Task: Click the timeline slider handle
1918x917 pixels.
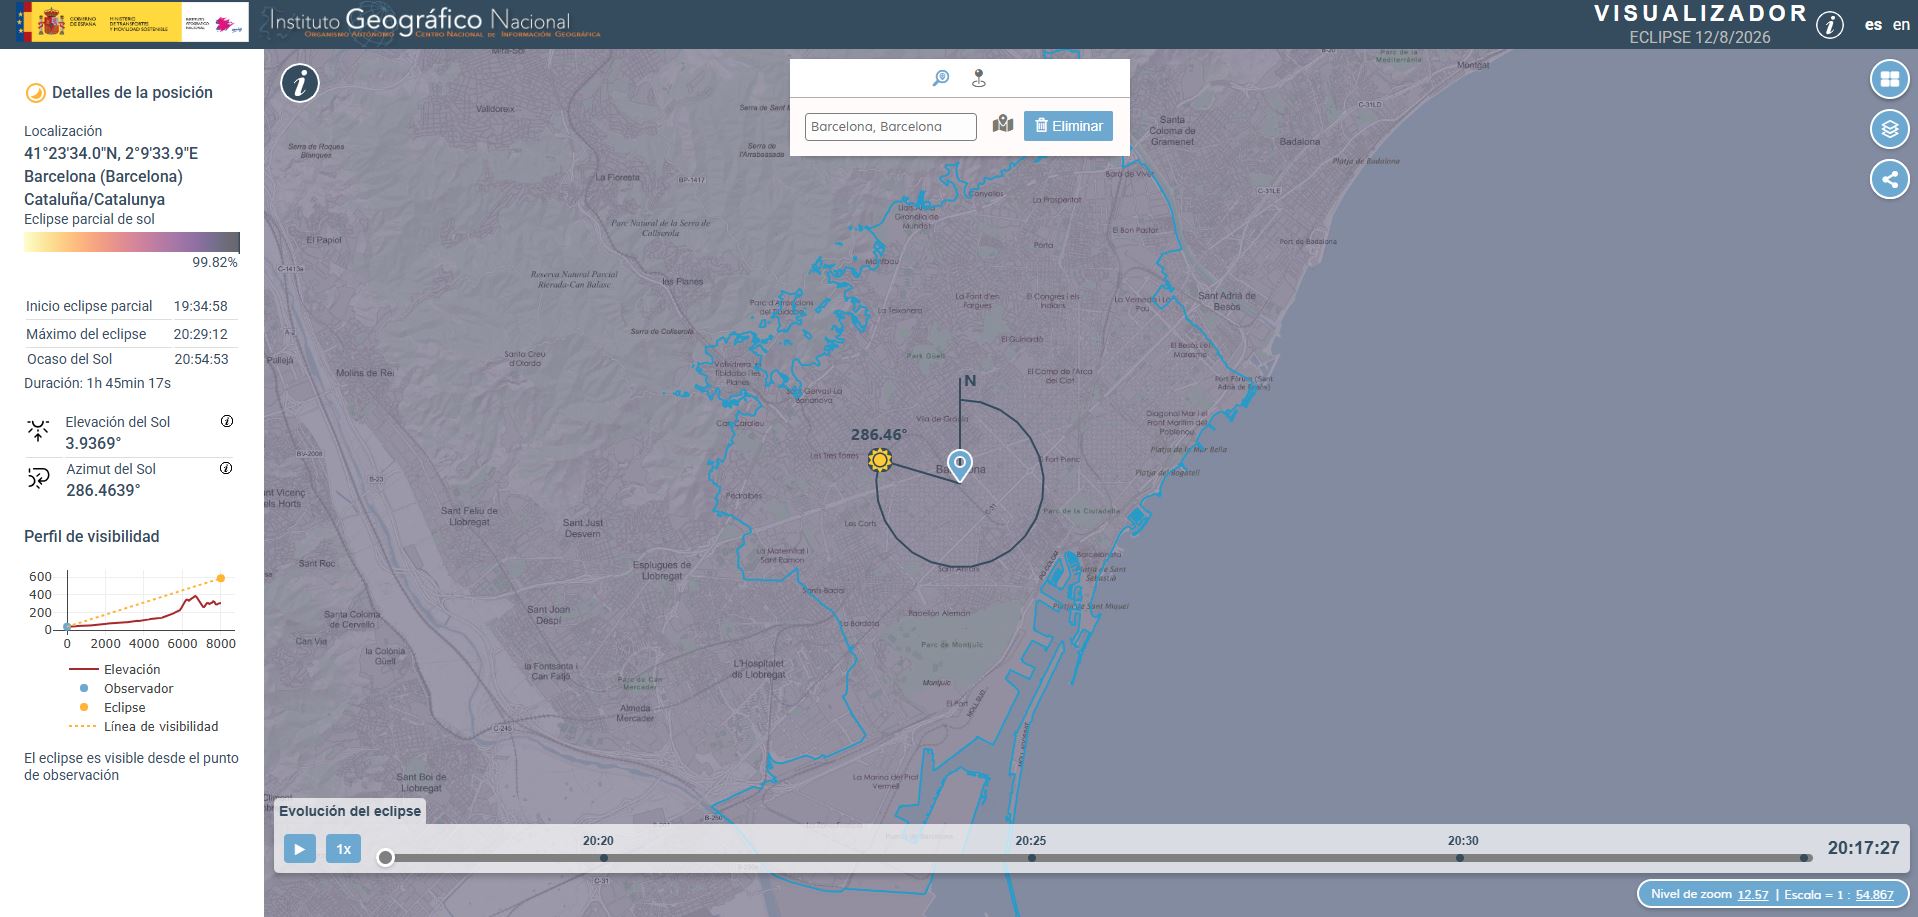Action: 385,858
